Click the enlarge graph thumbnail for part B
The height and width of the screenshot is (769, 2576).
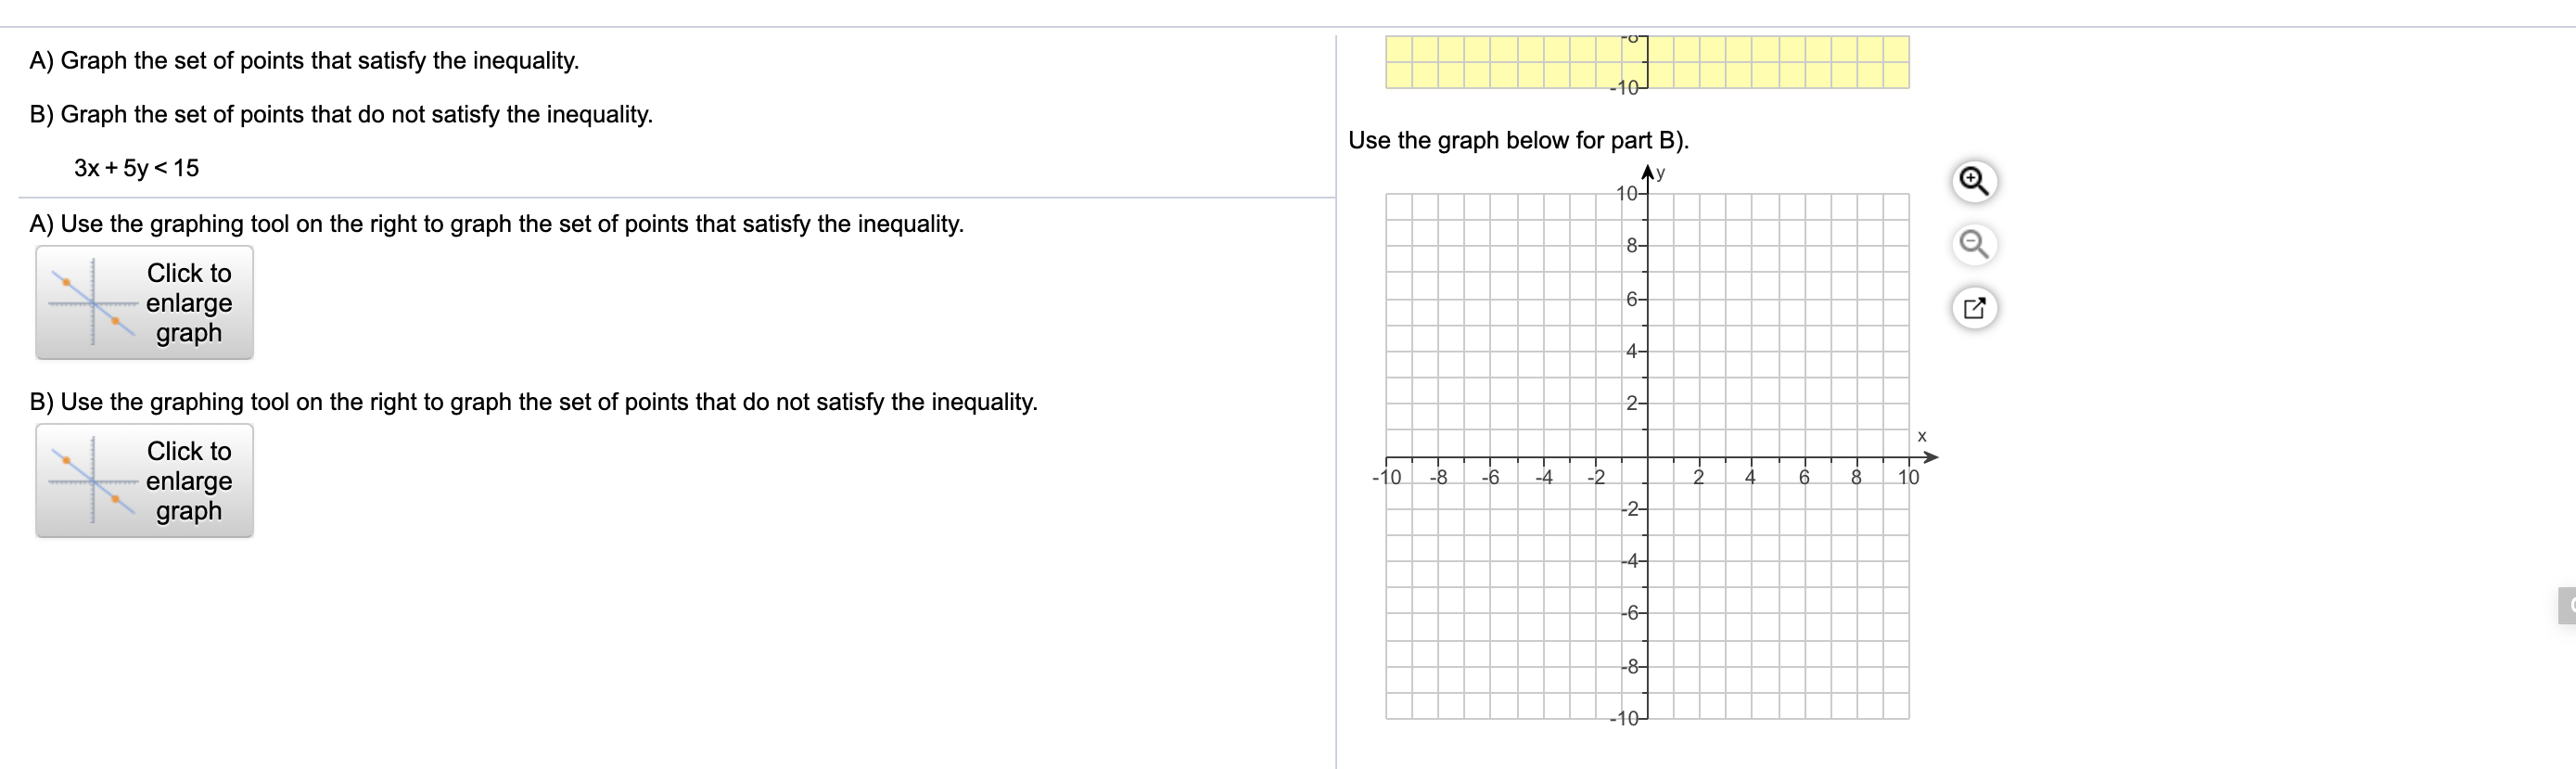coord(145,481)
